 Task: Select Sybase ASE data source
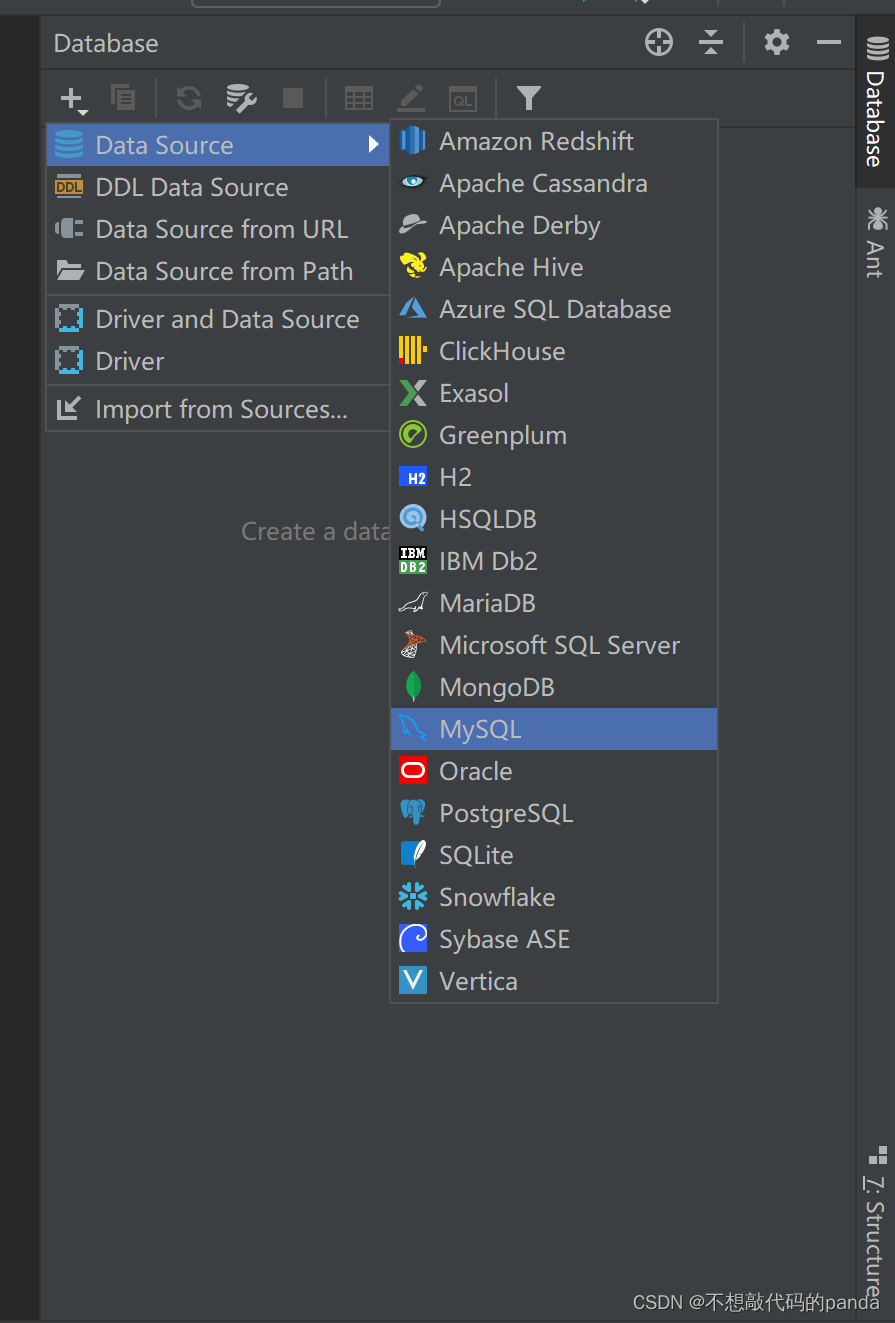(554, 939)
